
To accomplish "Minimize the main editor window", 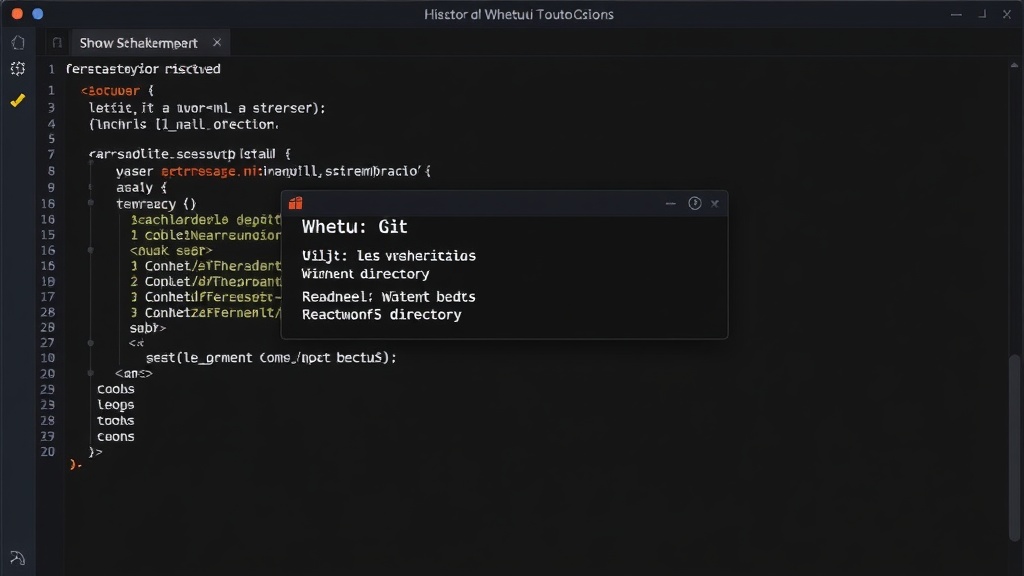I will (956, 14).
